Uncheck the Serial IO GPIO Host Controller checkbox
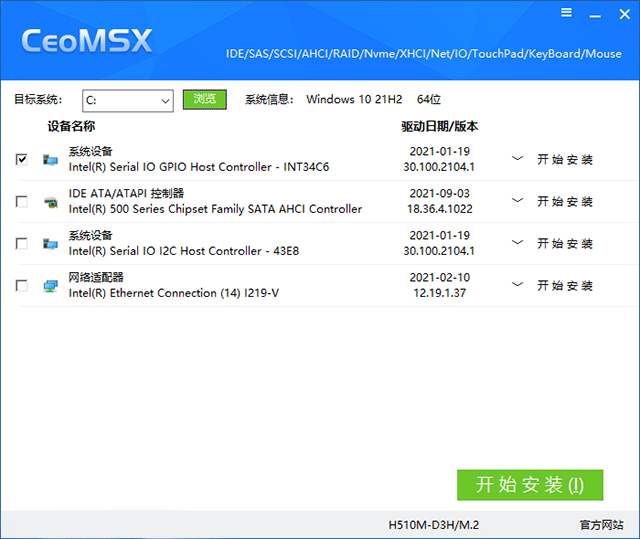 pyautogui.click(x=22, y=159)
